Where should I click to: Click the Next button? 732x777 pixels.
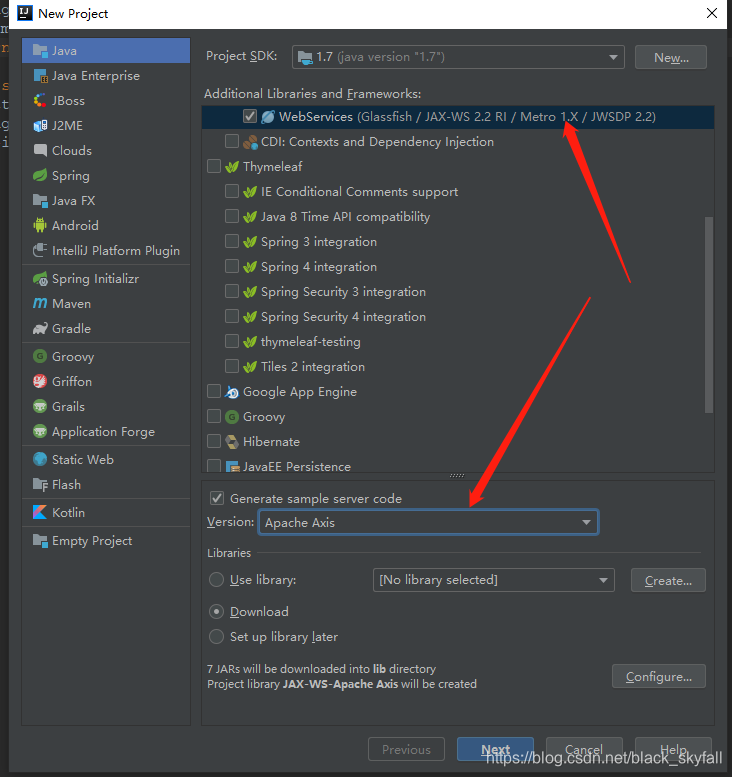tap(495, 749)
